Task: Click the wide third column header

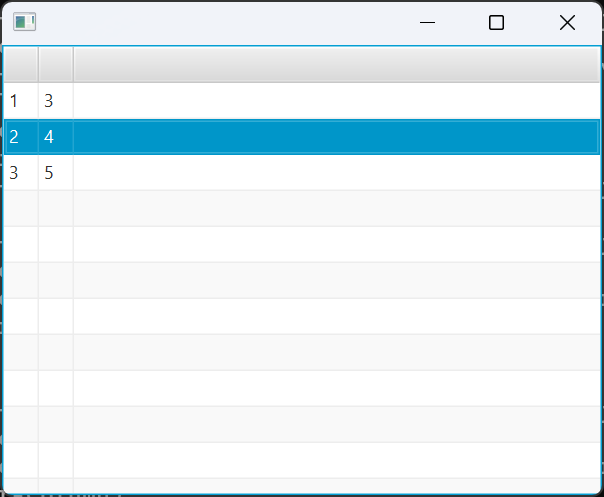Action: tap(336, 65)
